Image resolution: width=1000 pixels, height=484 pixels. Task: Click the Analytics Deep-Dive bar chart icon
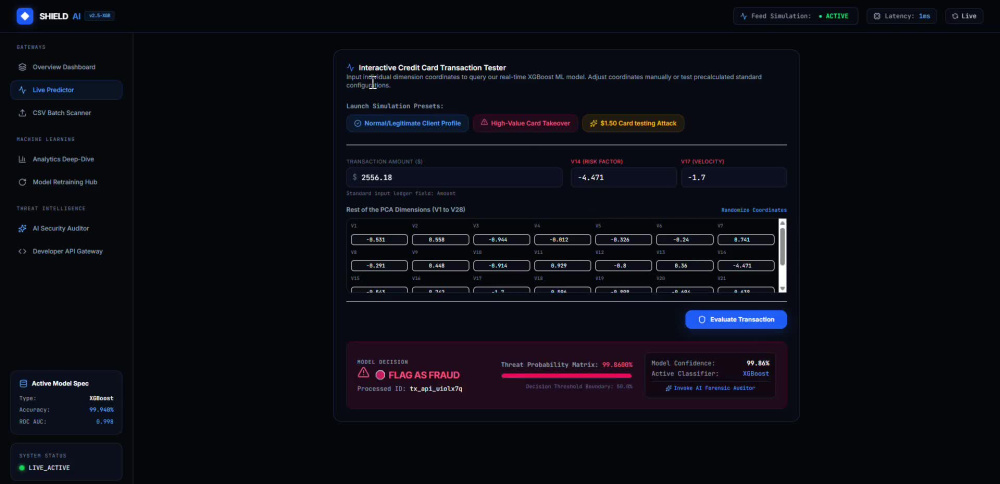pyautogui.click(x=22, y=159)
